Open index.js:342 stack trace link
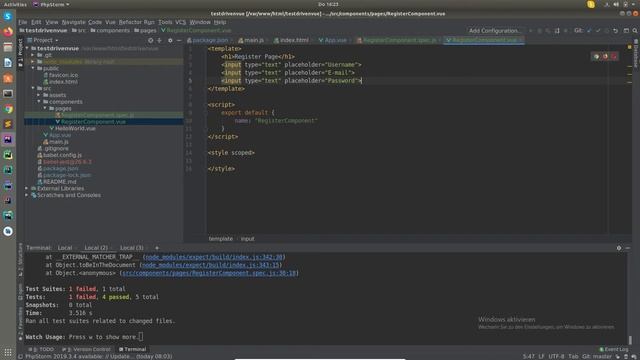The height and width of the screenshot is (360, 640). pos(214,257)
